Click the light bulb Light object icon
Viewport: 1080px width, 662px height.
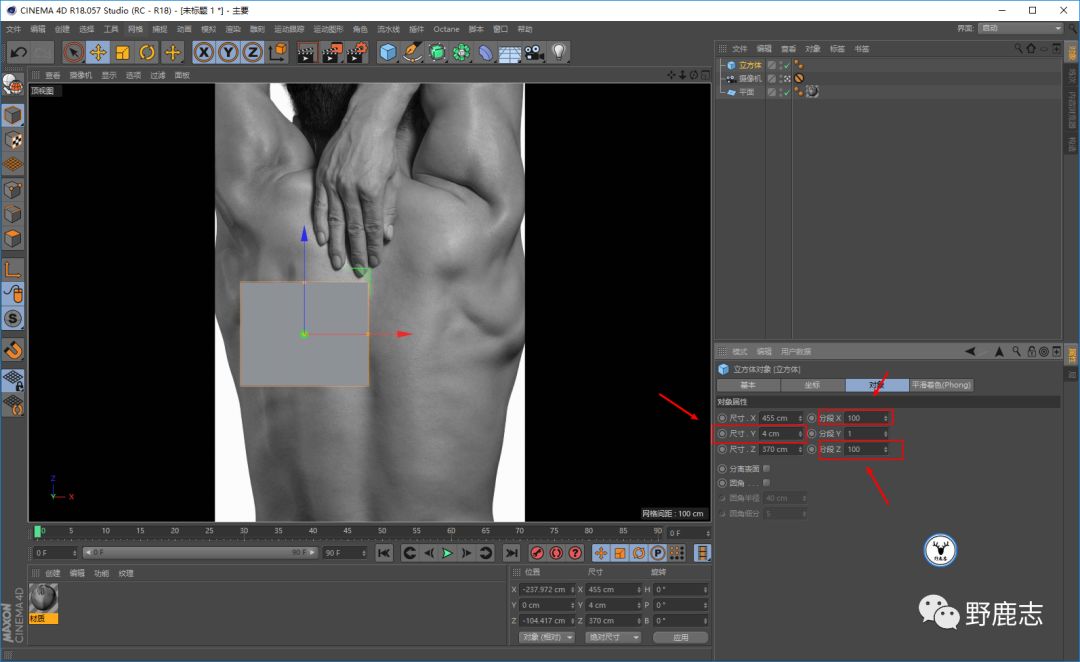coord(558,52)
